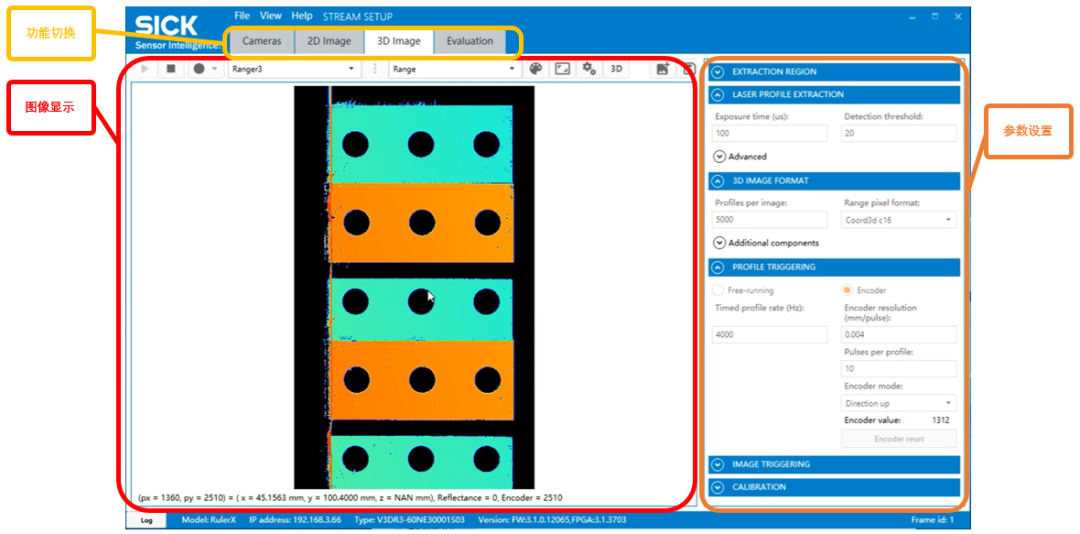Open the File menu
This screenshot has height=534, width=1080.
(242, 16)
